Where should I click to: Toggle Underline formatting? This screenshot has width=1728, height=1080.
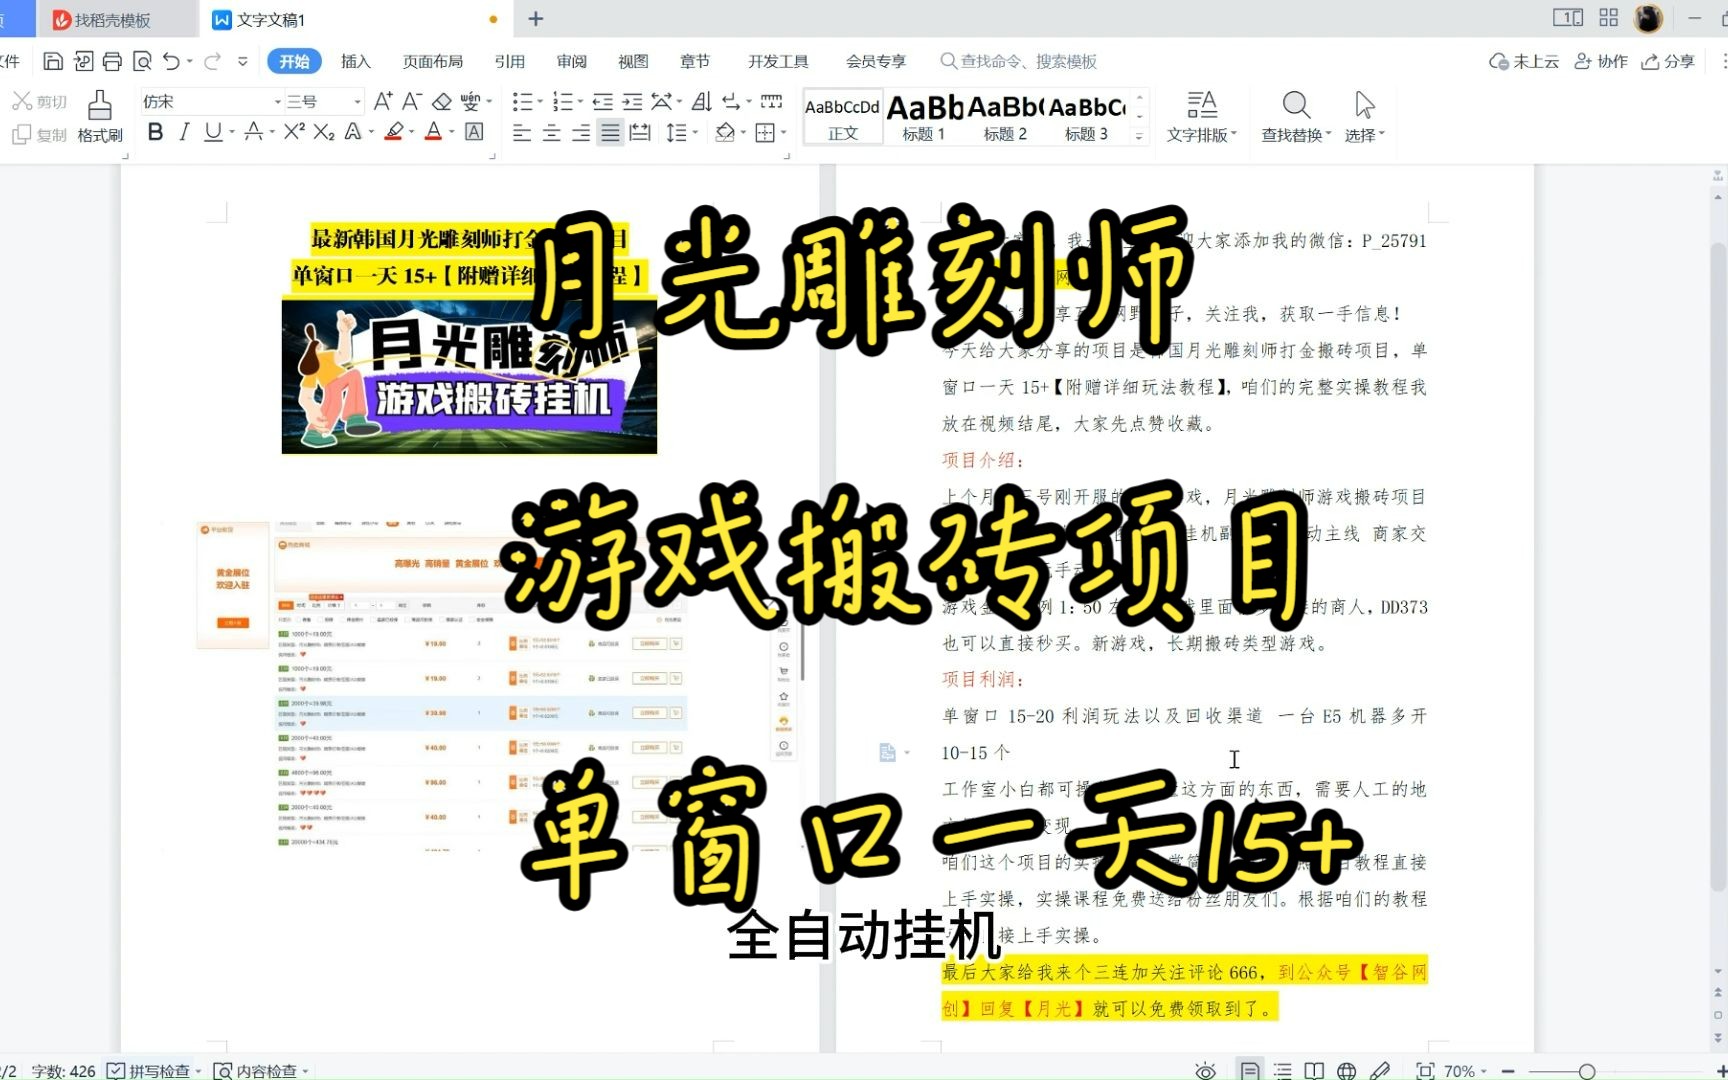click(212, 131)
